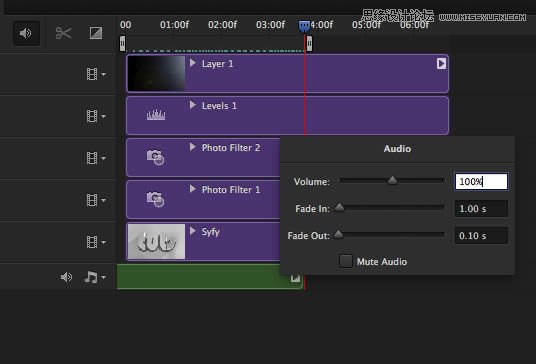The width and height of the screenshot is (536, 364).
Task: Select the scissors split-at-playhead tool
Action: coord(64,33)
